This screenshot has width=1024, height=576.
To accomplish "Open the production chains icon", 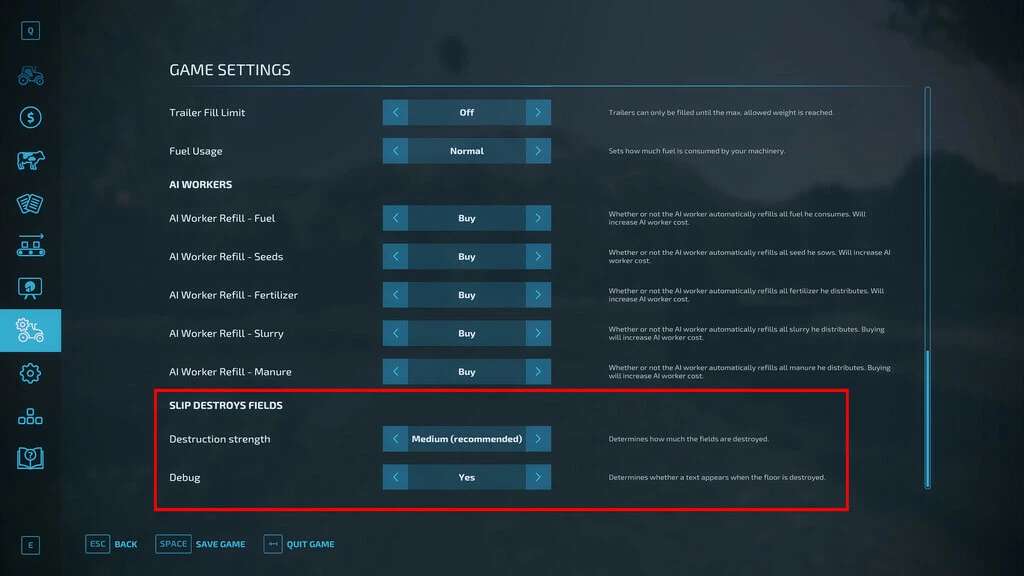I will (30, 245).
